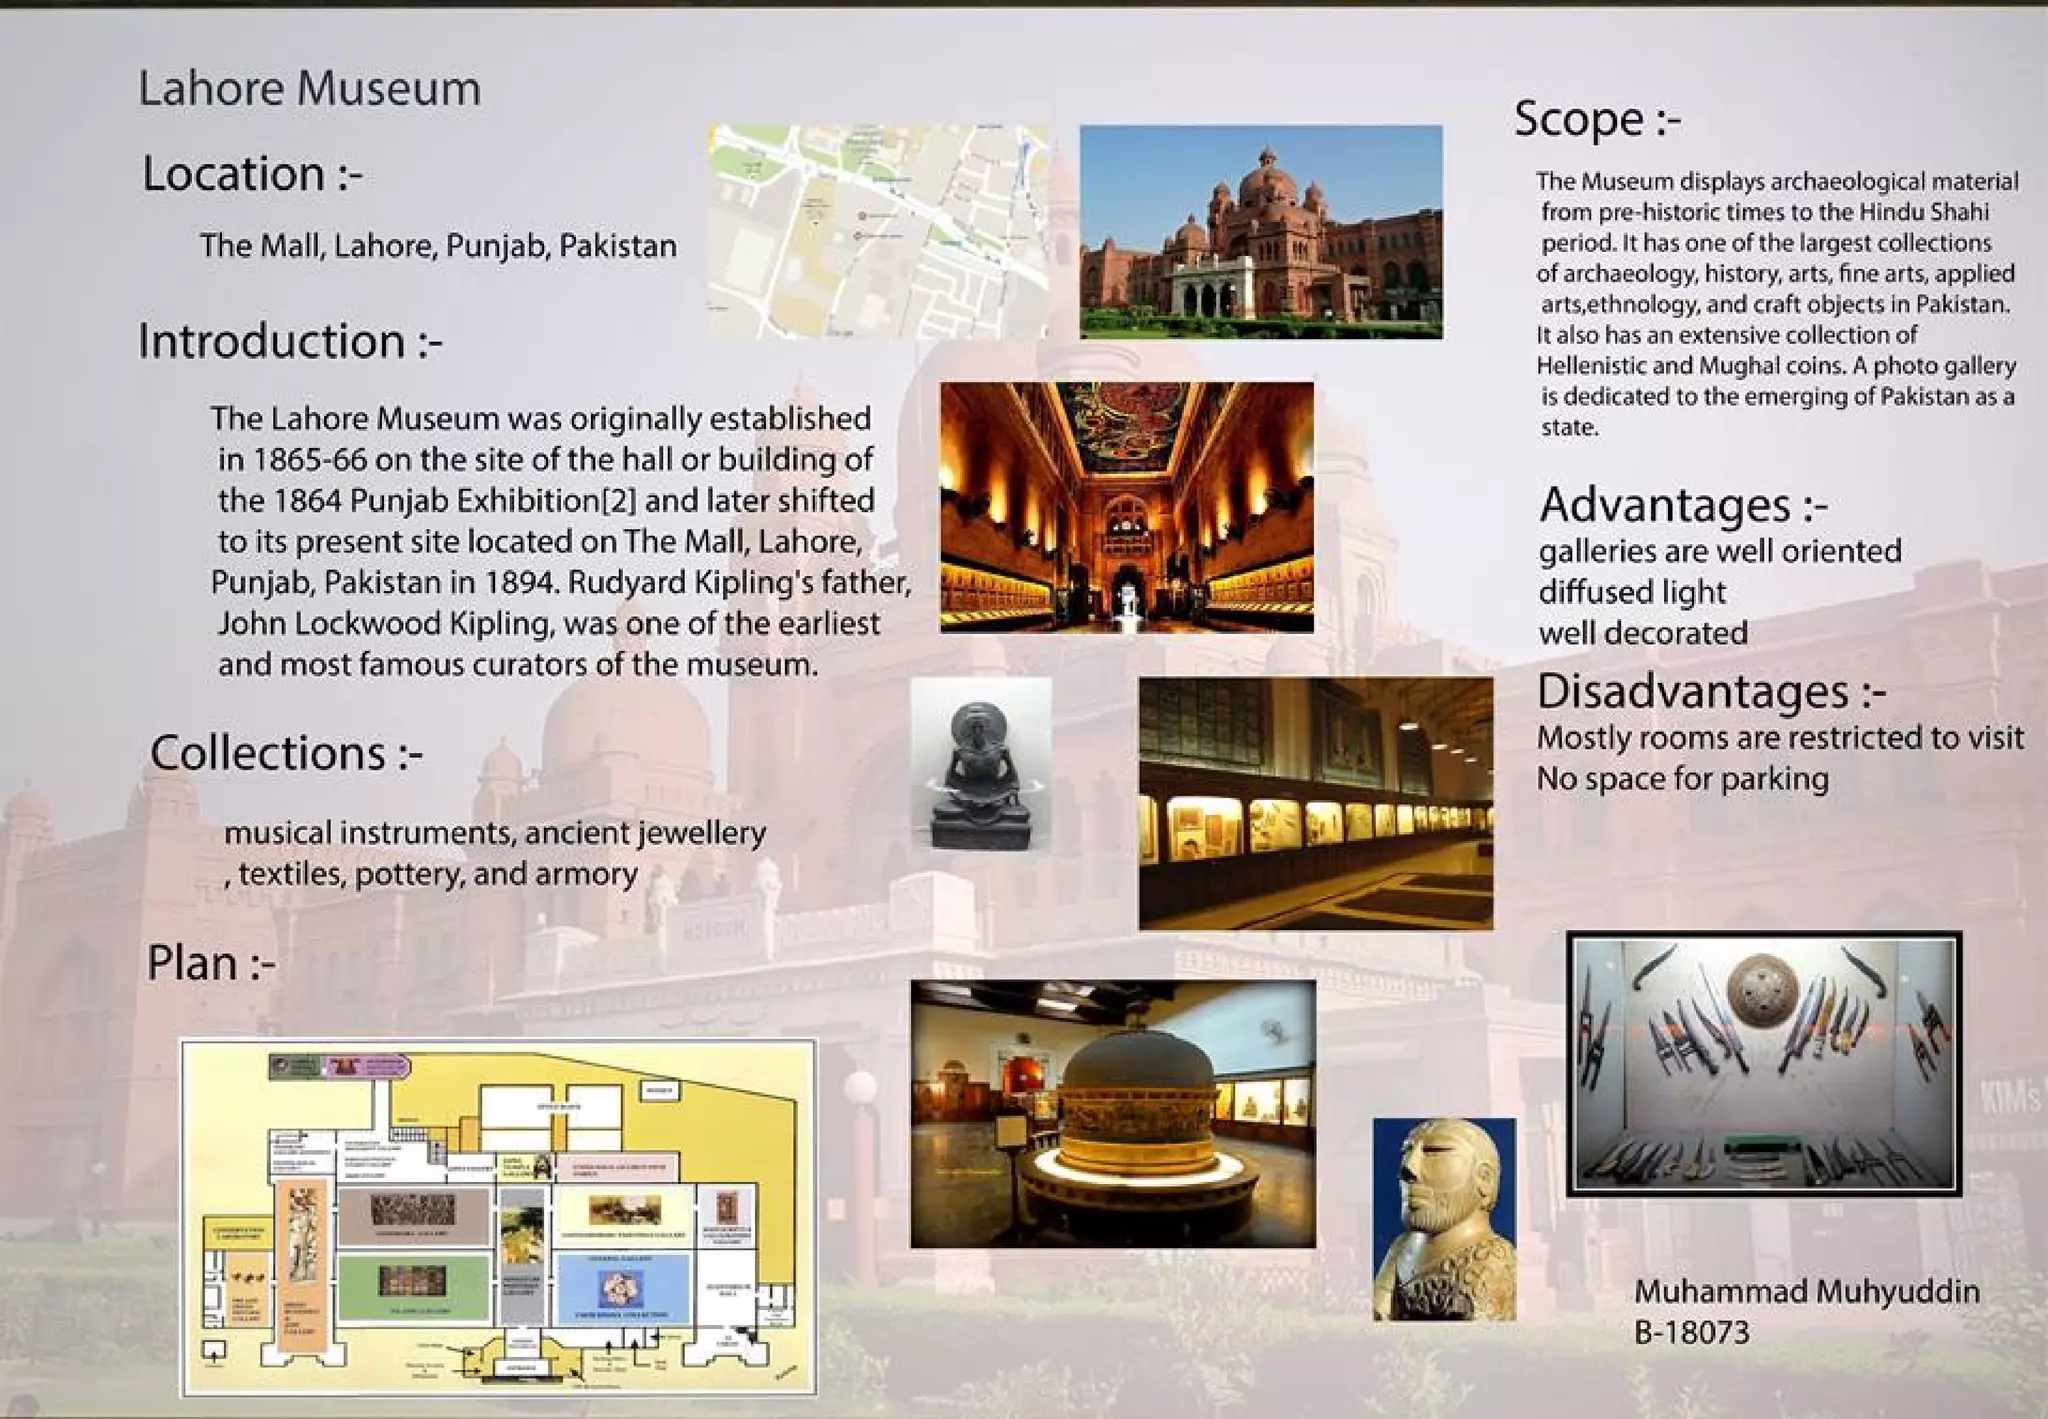Select the Scope heading
The height and width of the screenshot is (1419, 2048).
click(1597, 119)
